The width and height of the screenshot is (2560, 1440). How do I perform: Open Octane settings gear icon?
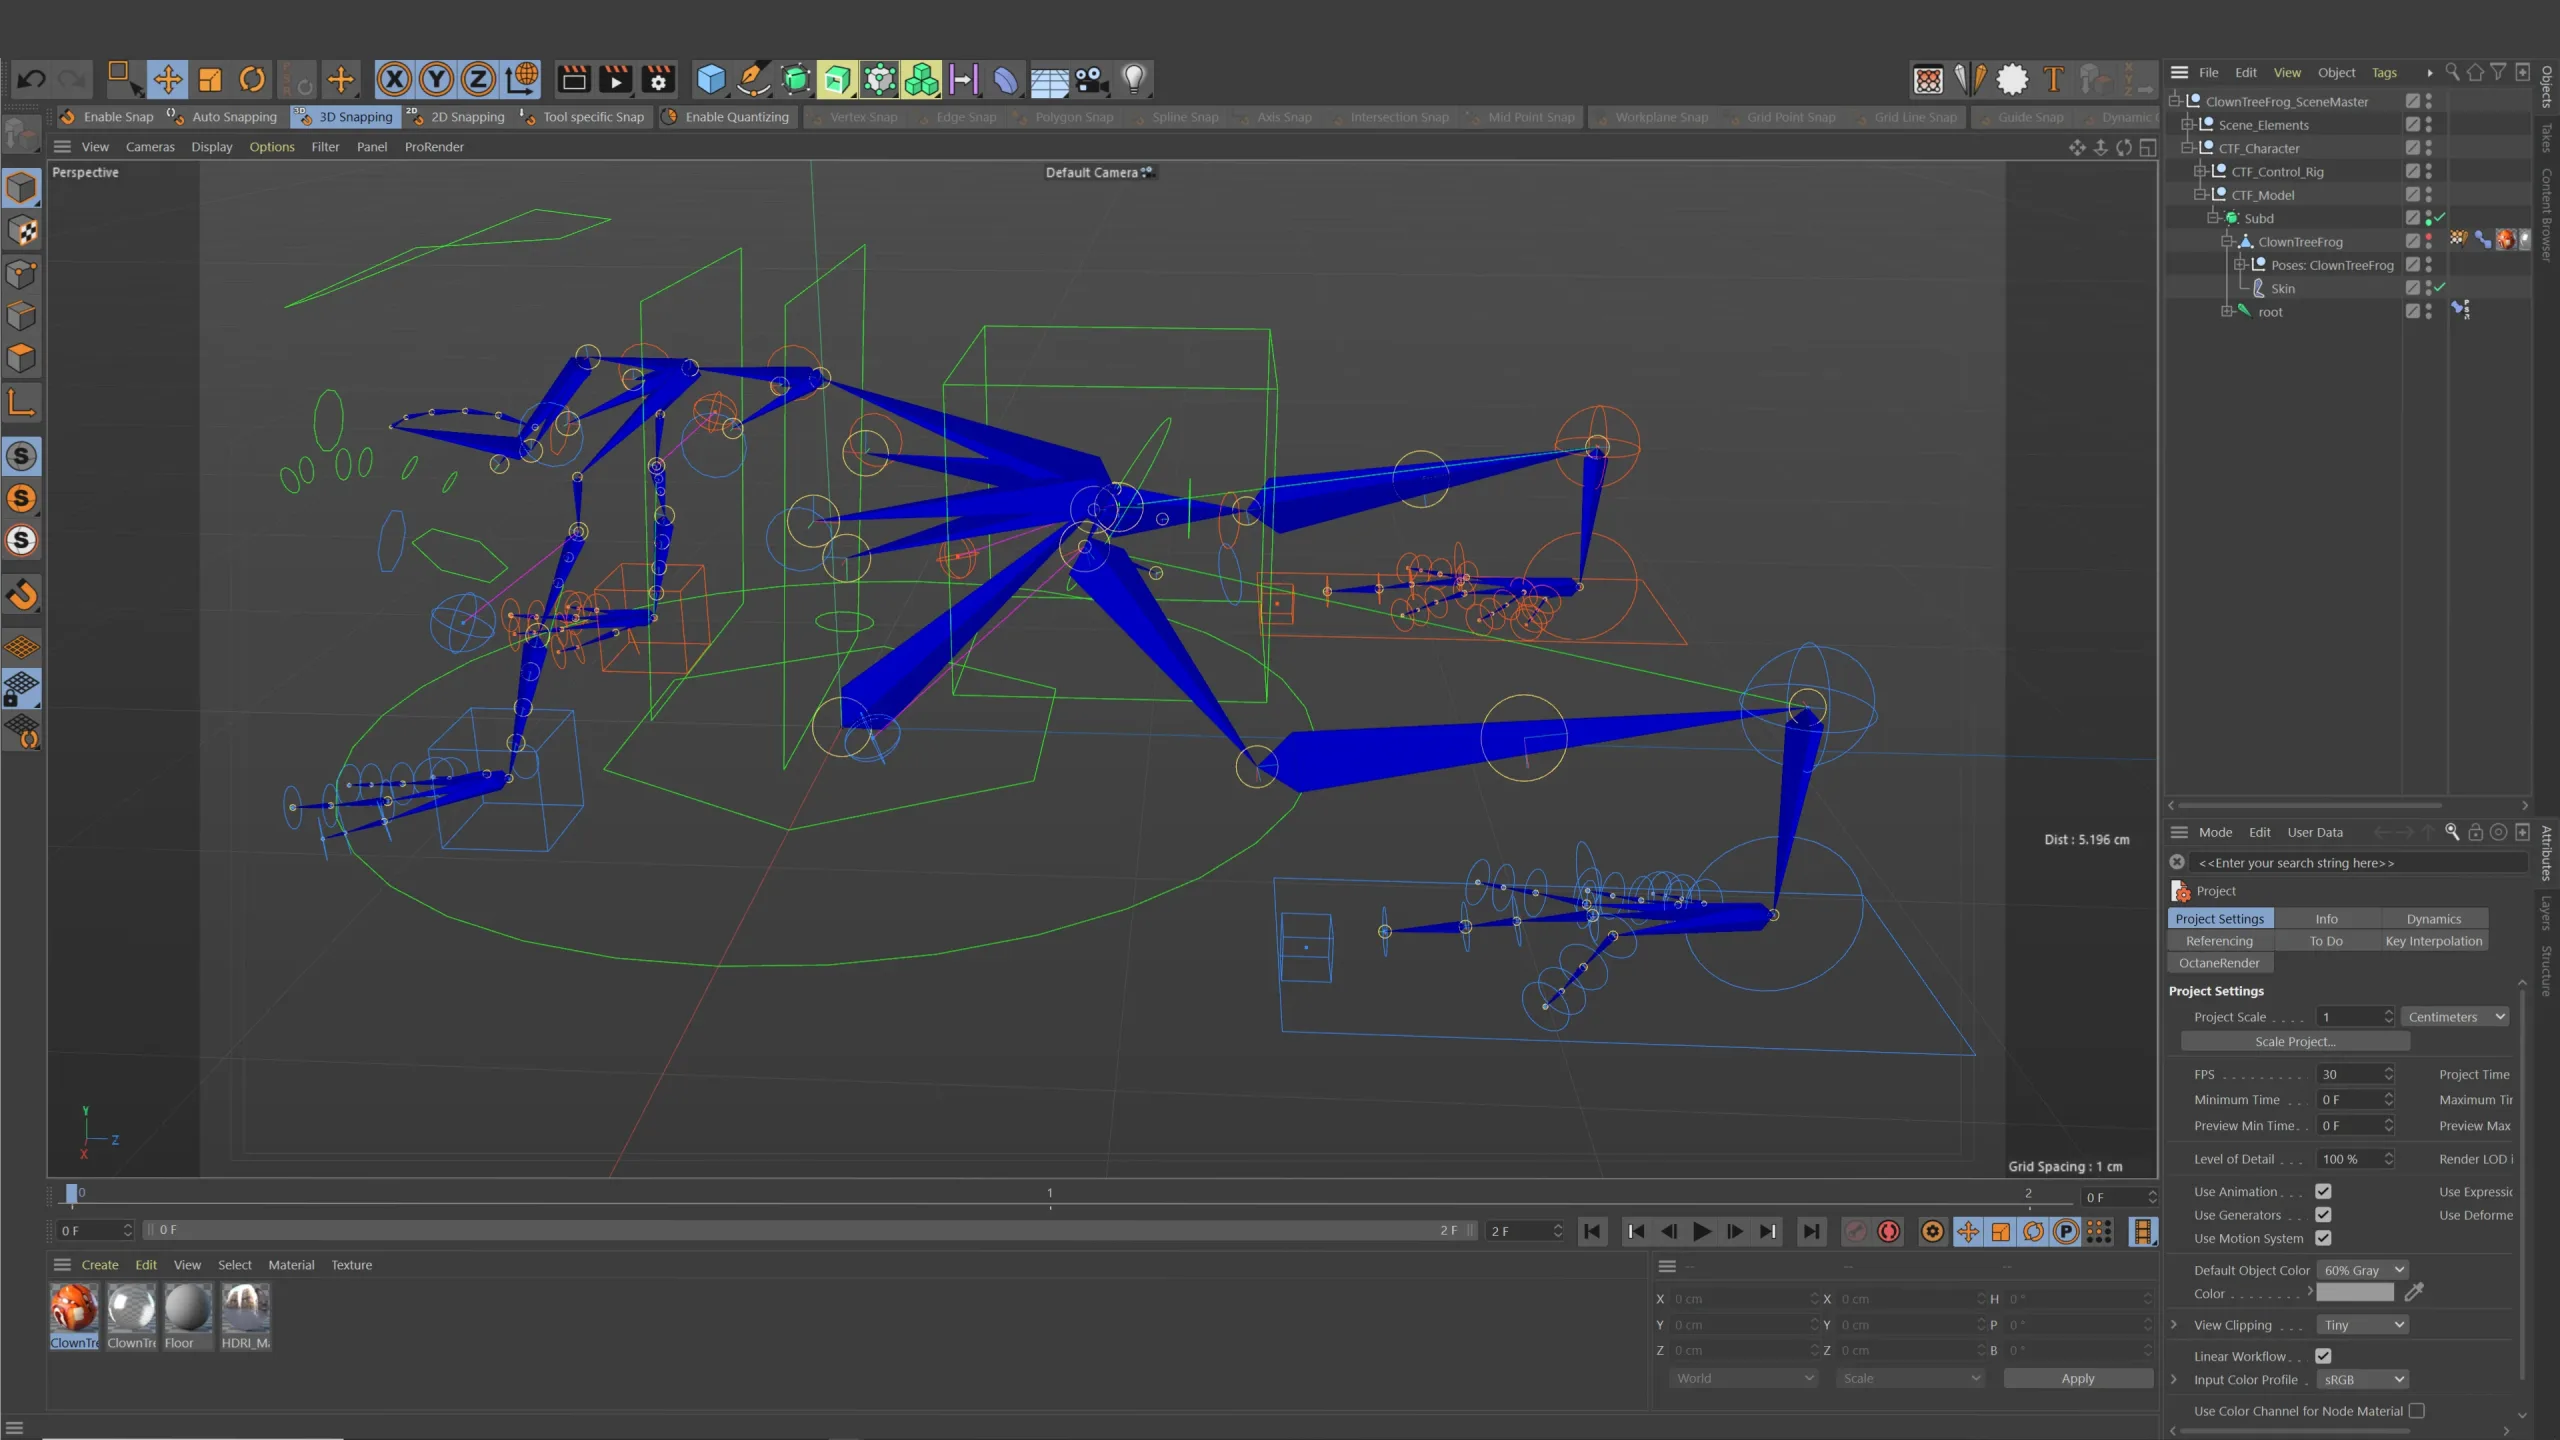[2012, 79]
